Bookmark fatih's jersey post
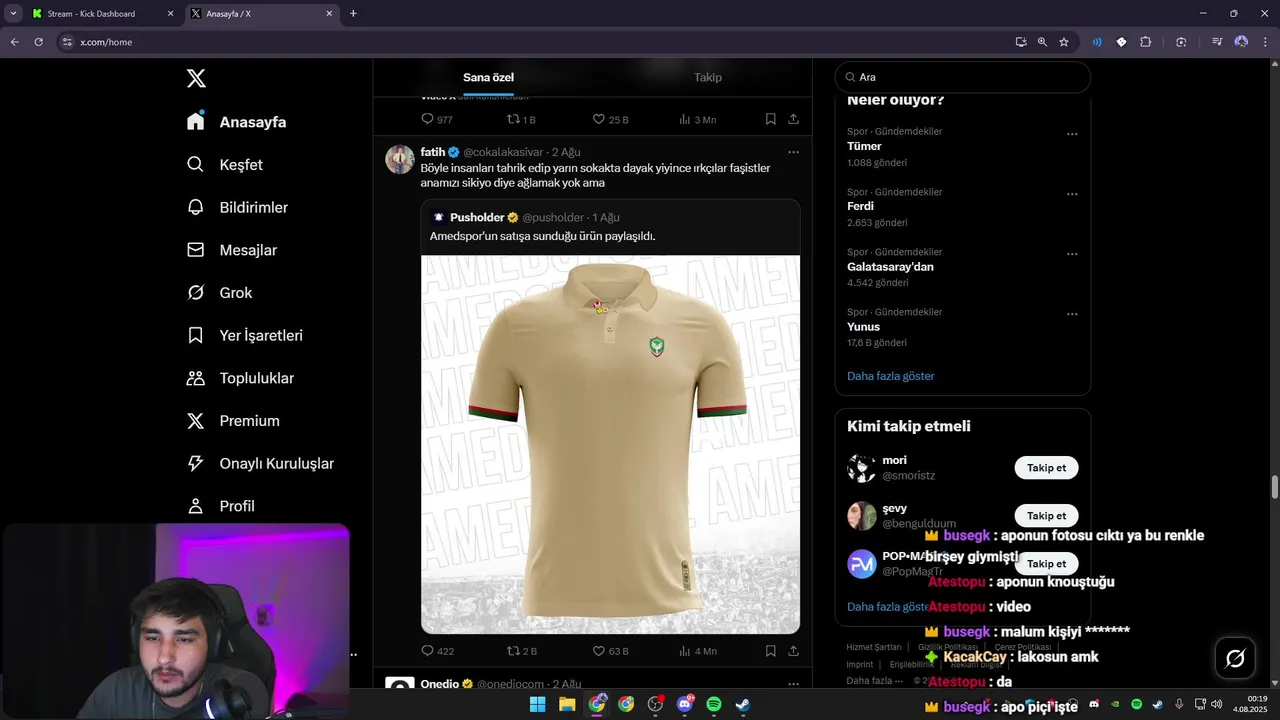 pyautogui.click(x=770, y=651)
